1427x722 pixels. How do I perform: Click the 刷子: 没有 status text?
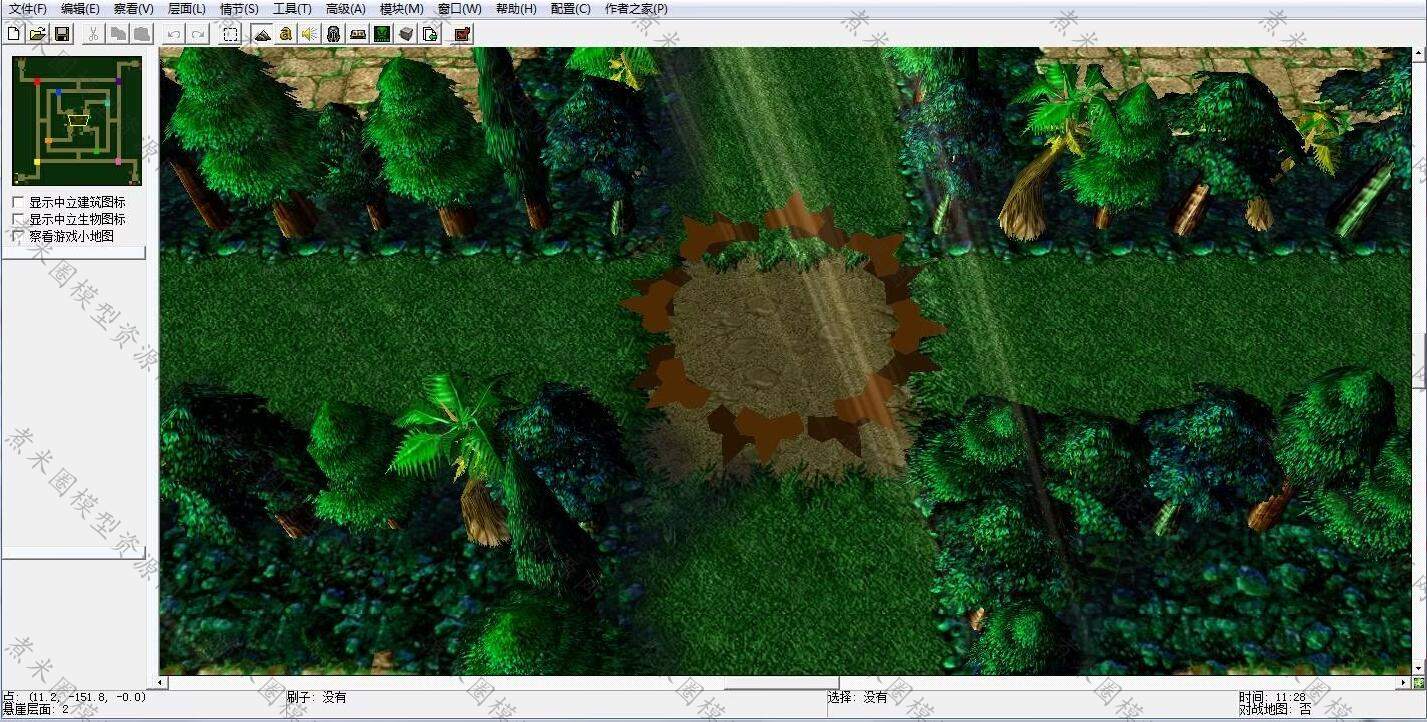316,697
